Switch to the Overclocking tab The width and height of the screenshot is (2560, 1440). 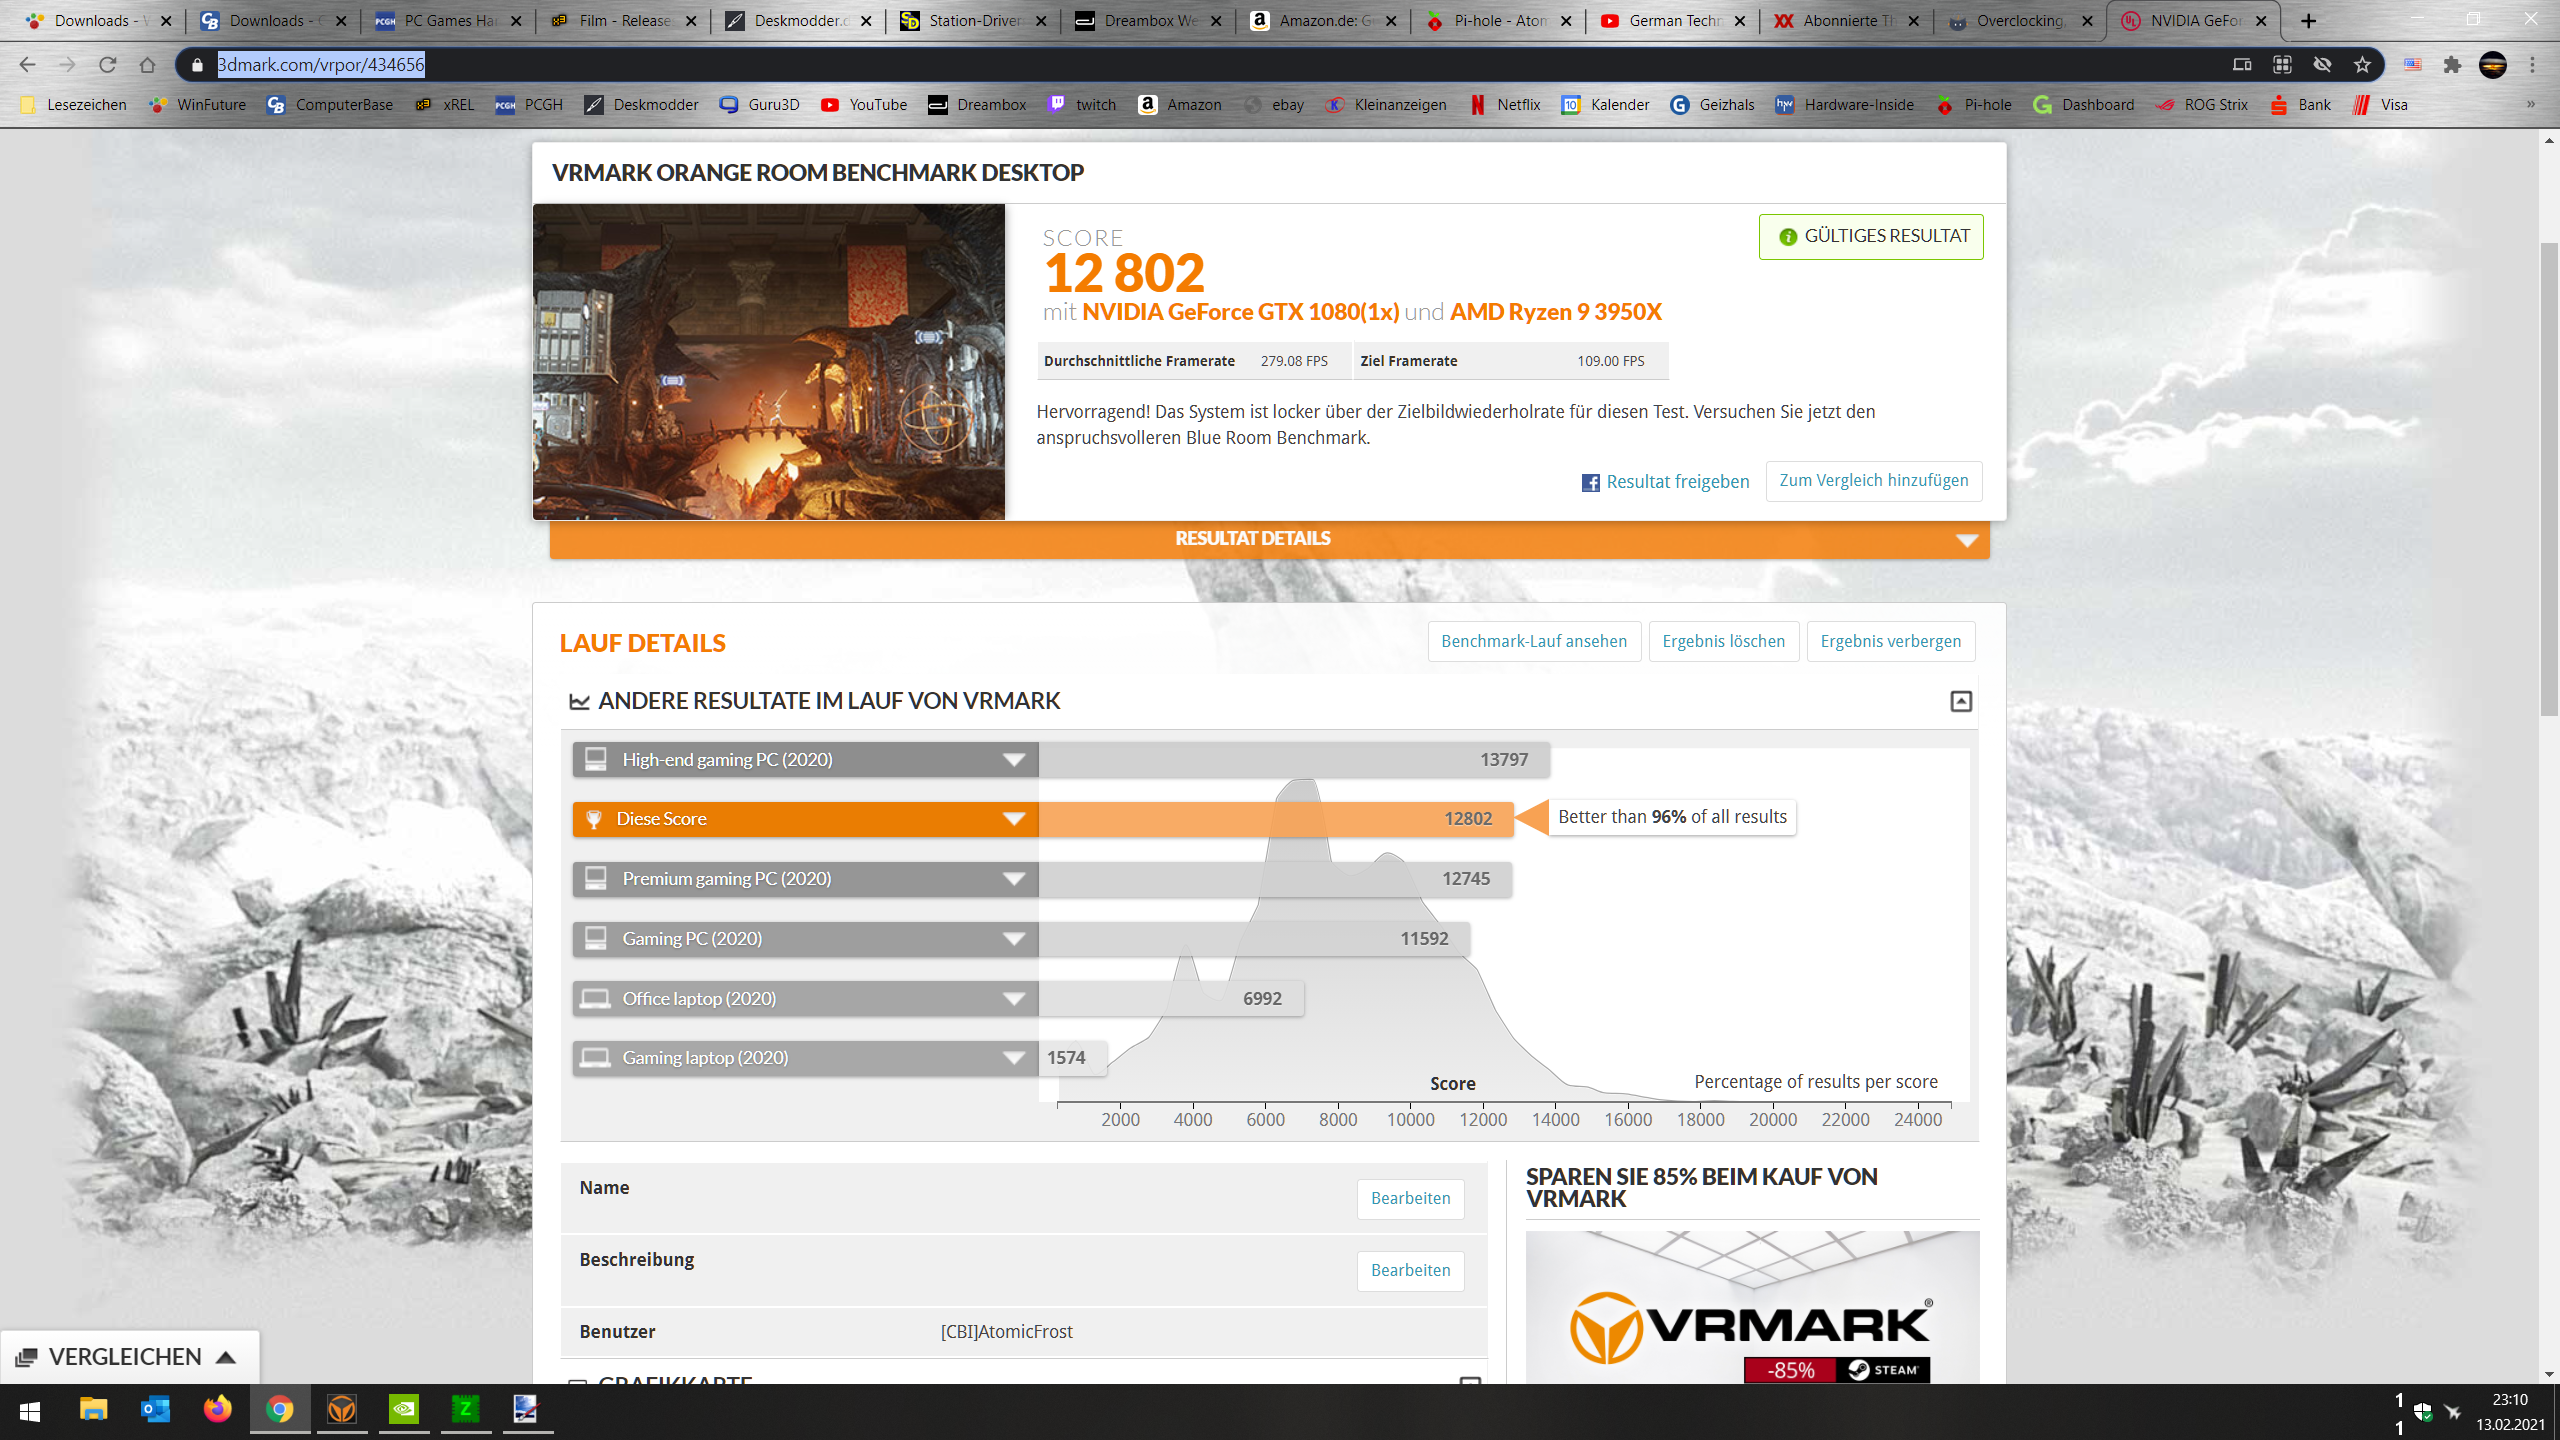pyautogui.click(x=2020, y=21)
